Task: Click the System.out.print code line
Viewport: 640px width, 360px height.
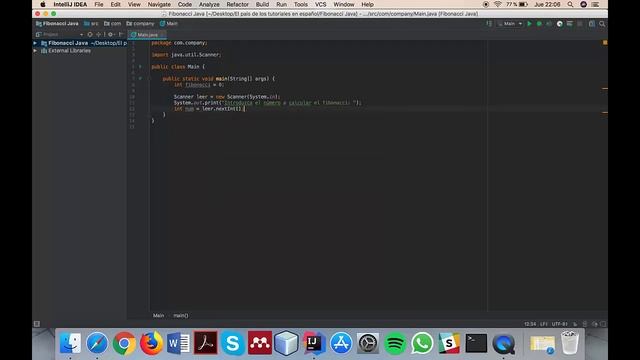Action: coord(268,103)
